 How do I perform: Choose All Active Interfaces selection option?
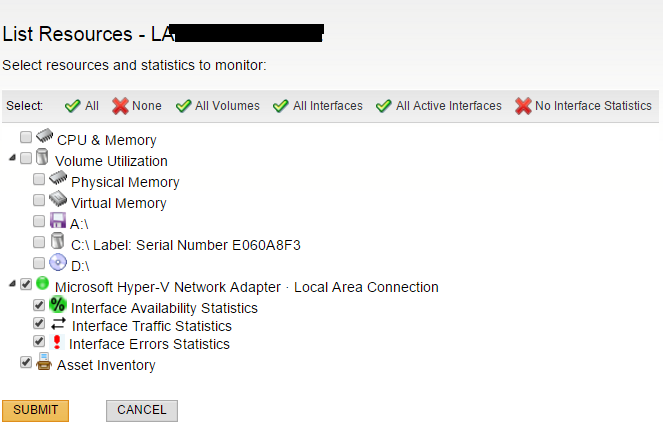tap(439, 106)
